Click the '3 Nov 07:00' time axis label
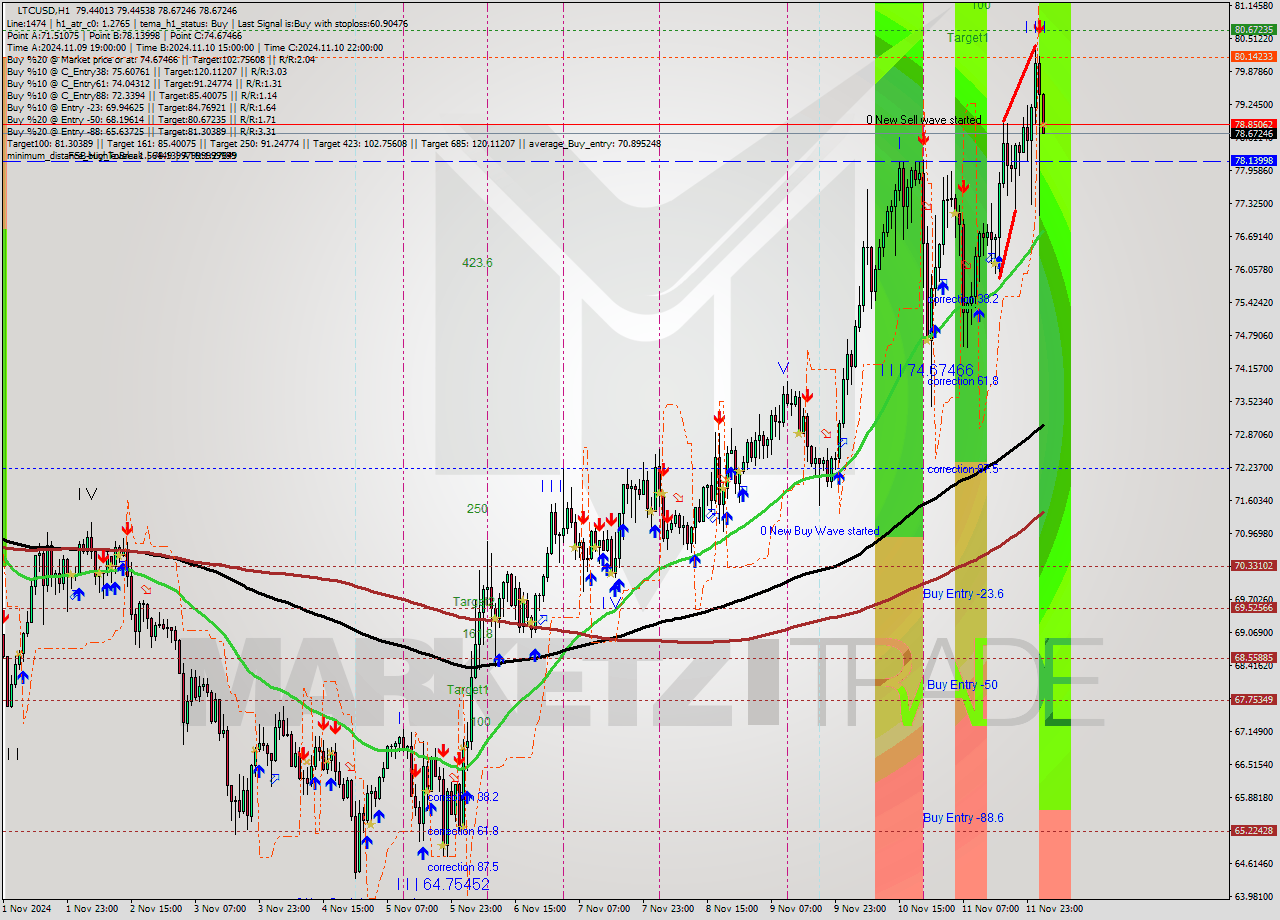The image size is (1280, 920). coord(221,909)
